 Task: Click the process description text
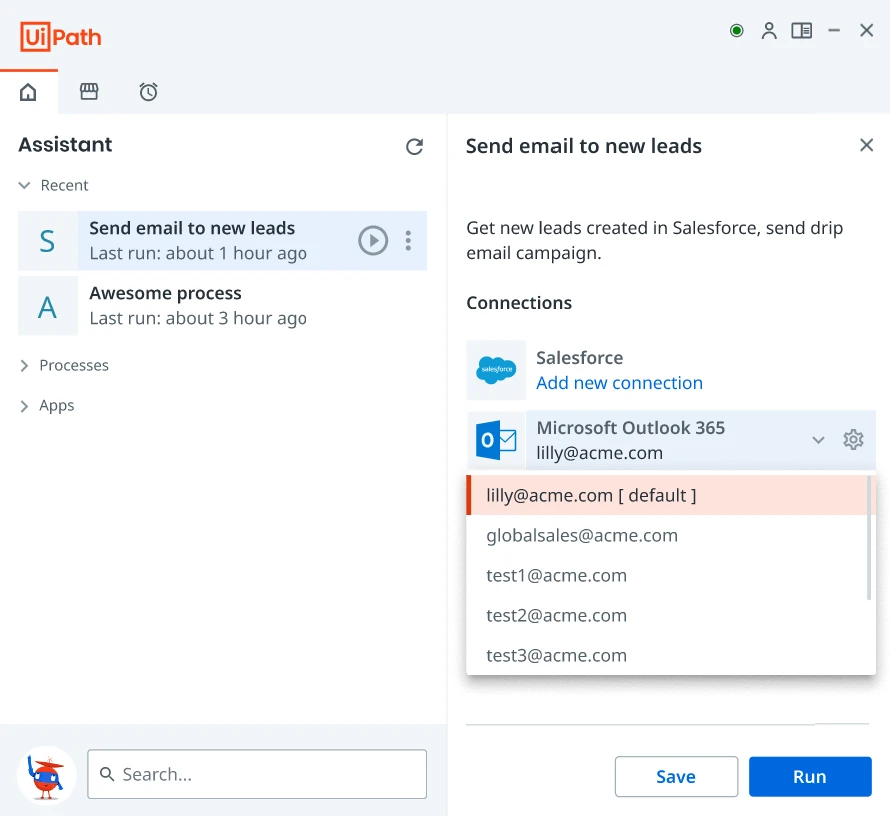(654, 240)
